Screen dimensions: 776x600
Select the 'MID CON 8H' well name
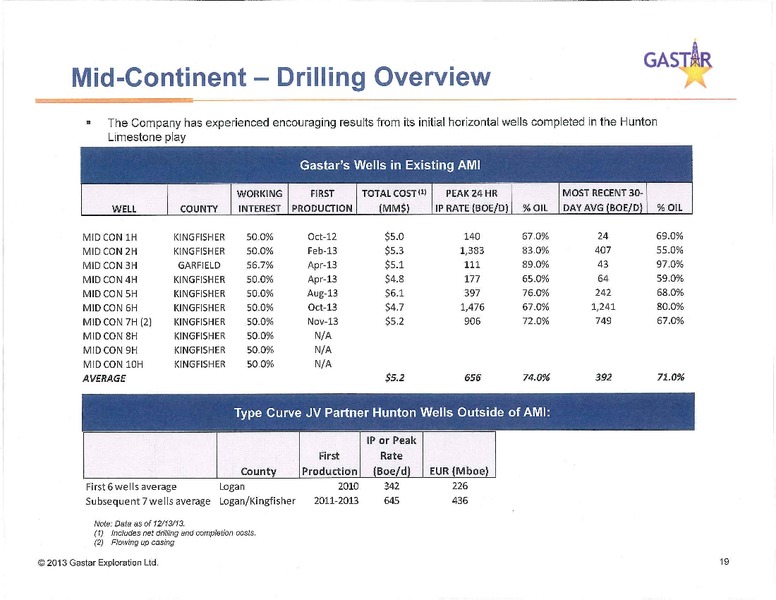tap(110, 336)
